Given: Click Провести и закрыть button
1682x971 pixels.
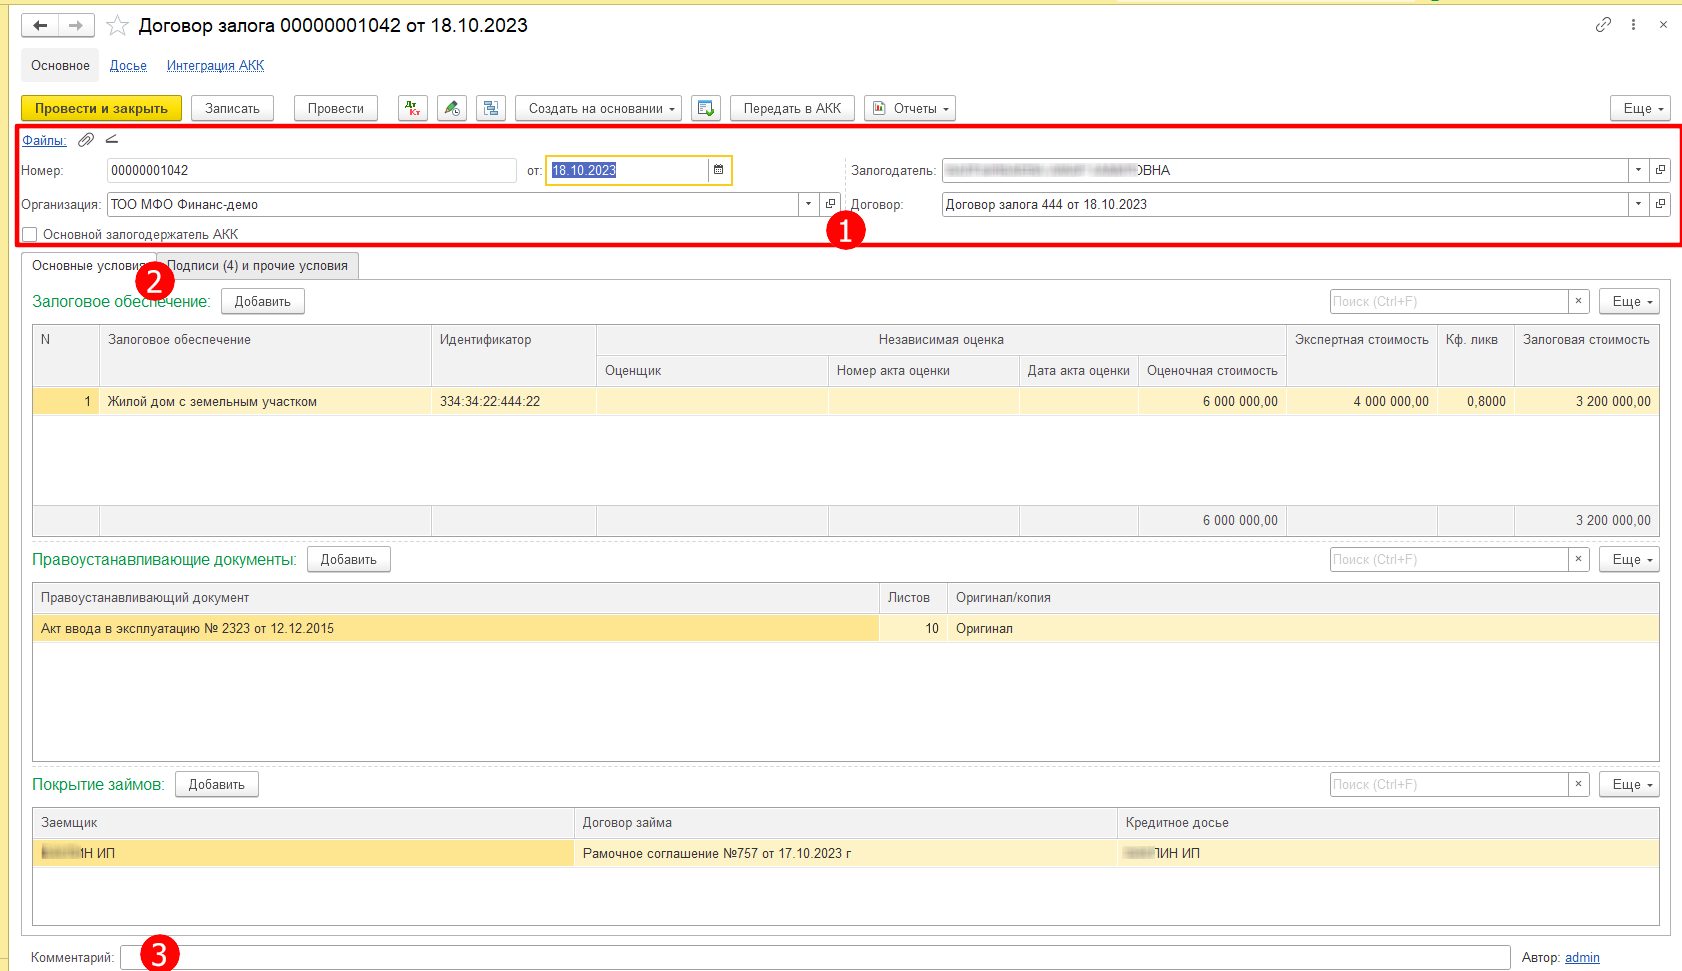Looking at the screenshot, I should point(101,108).
